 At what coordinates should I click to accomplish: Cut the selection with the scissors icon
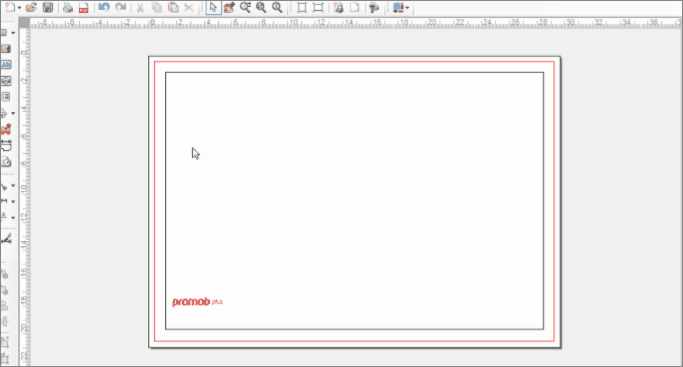140,7
